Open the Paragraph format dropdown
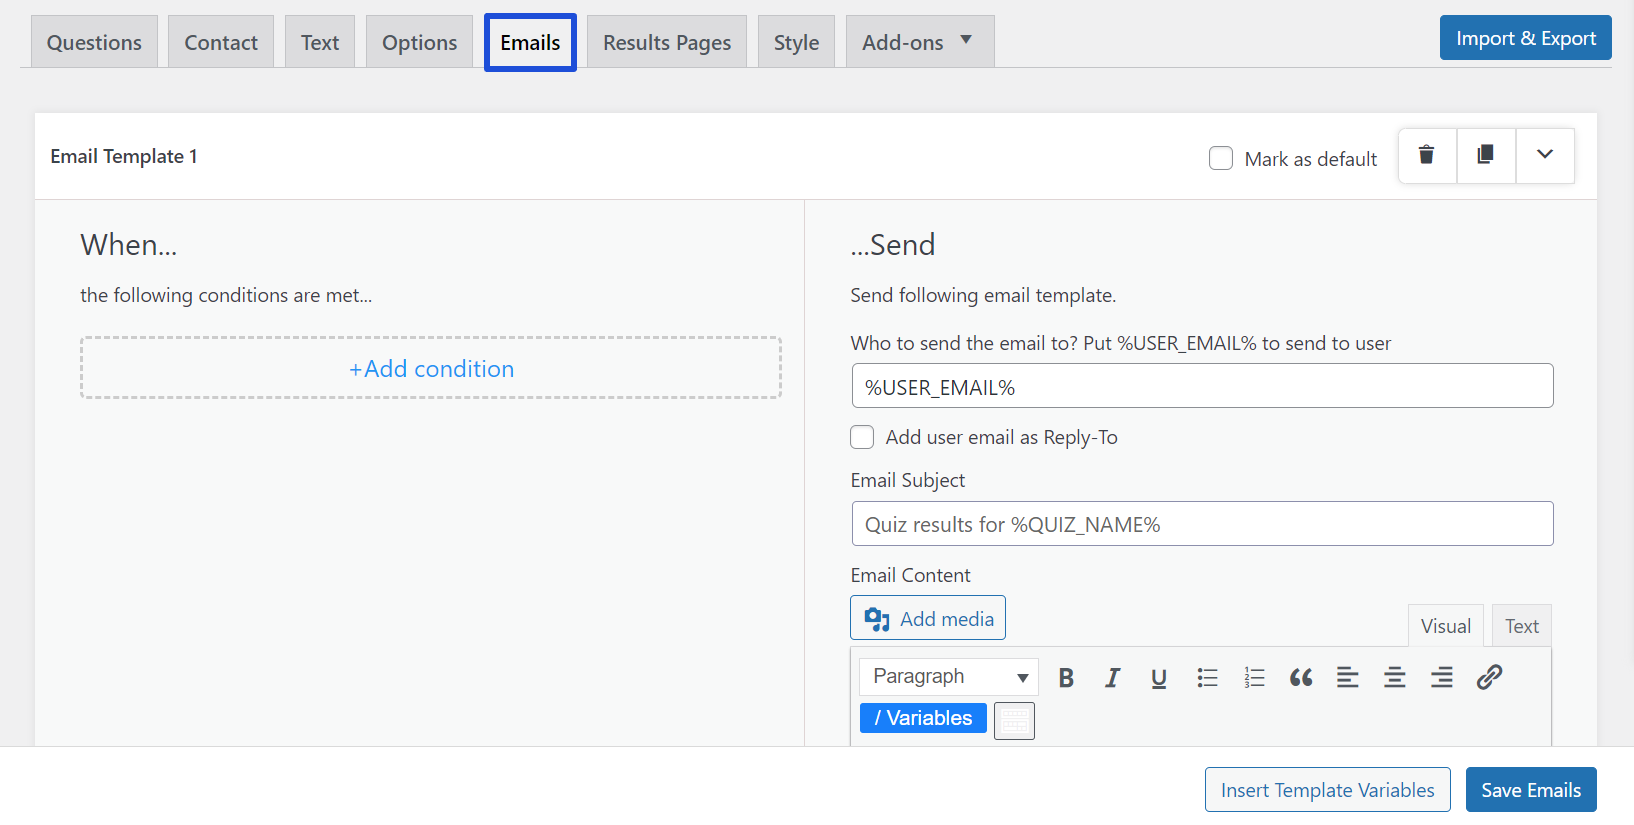The image size is (1634, 825). pos(948,677)
